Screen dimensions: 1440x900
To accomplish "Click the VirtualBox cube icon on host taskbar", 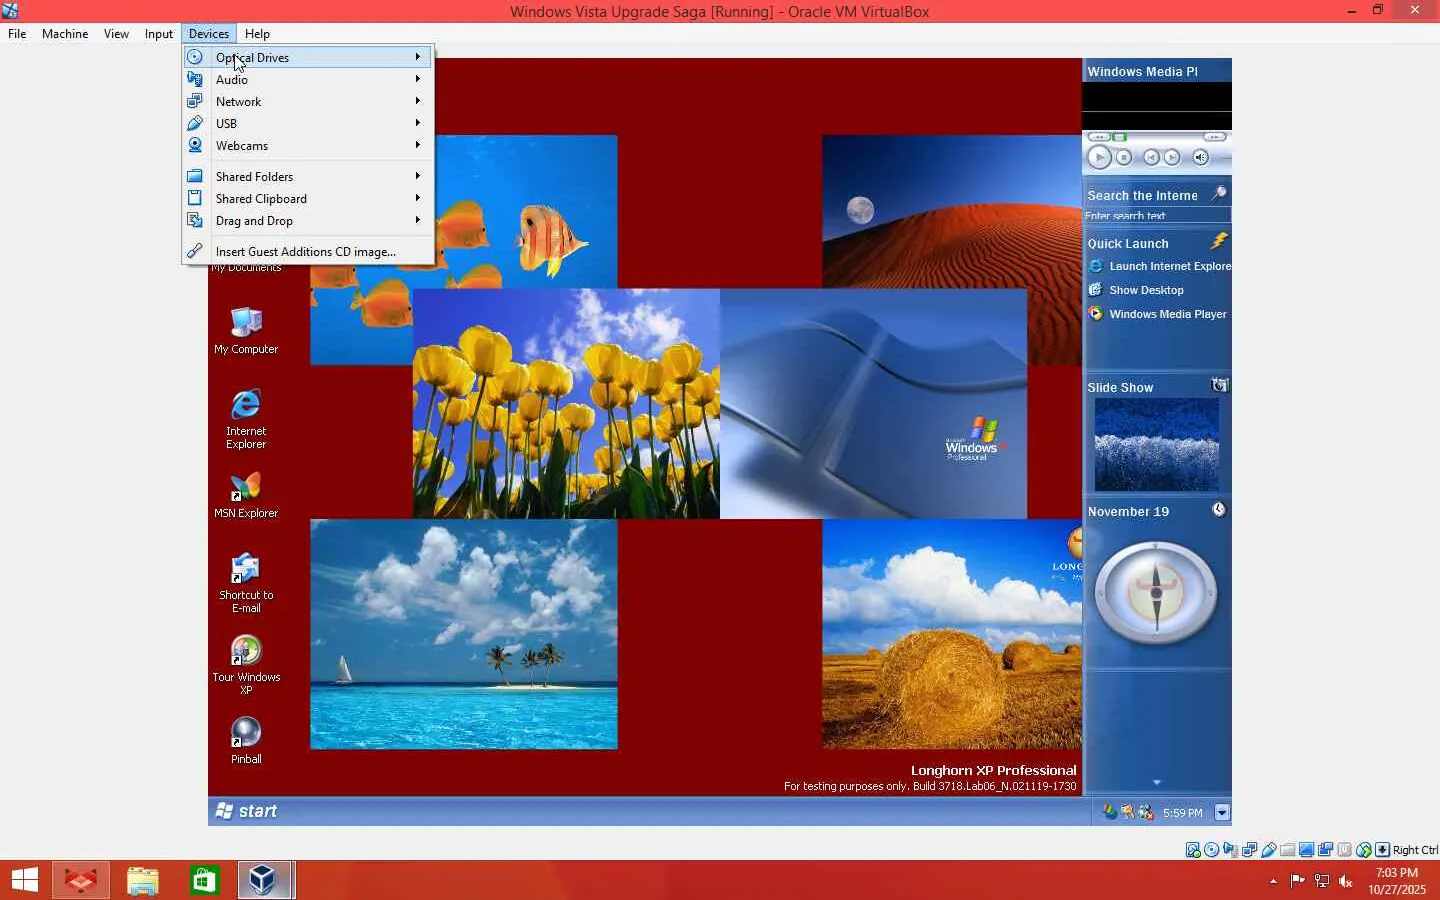I will [x=264, y=880].
